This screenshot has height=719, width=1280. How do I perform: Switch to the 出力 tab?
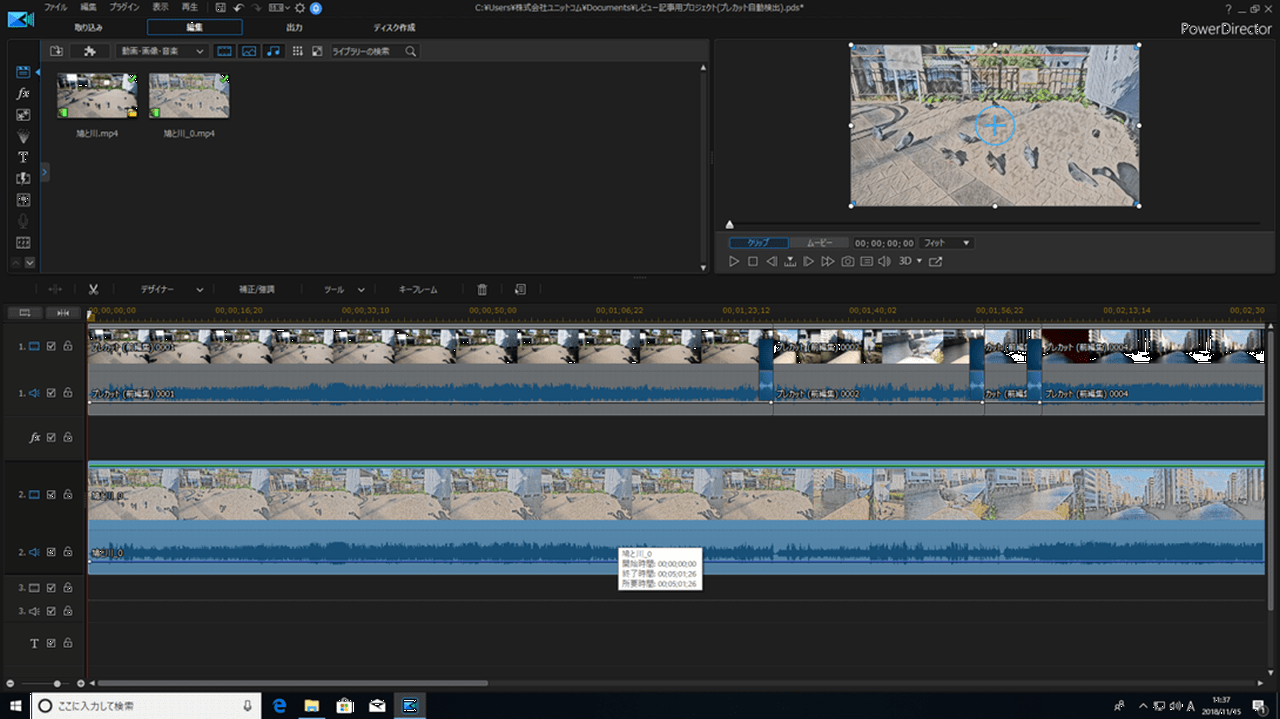[x=294, y=27]
